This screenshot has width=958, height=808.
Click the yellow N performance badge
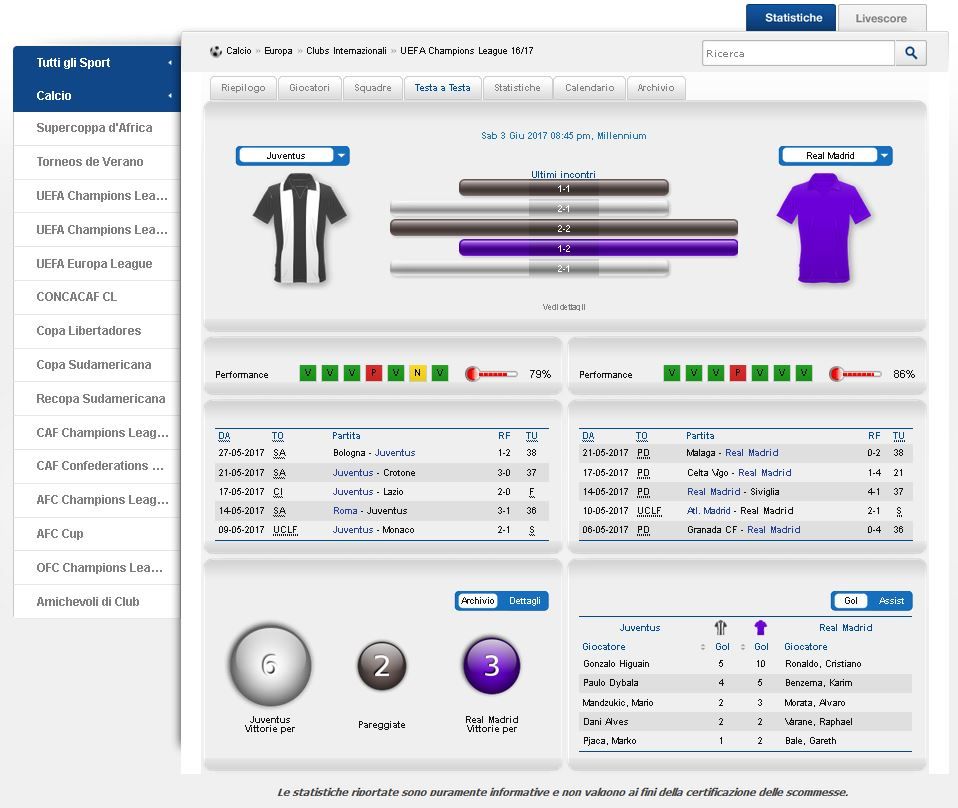point(417,373)
